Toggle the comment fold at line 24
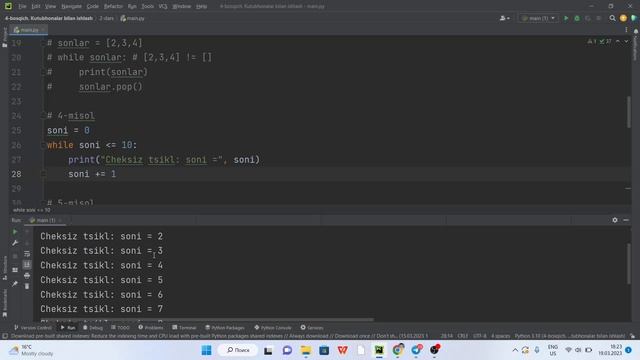640x360 pixels. [43, 116]
